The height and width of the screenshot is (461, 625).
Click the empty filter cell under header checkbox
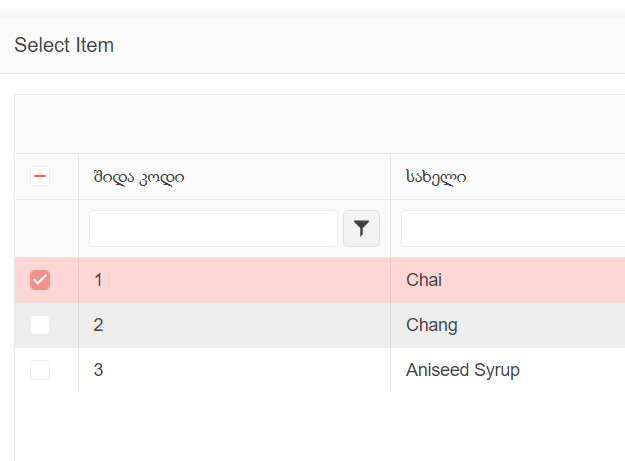[x=46, y=229]
